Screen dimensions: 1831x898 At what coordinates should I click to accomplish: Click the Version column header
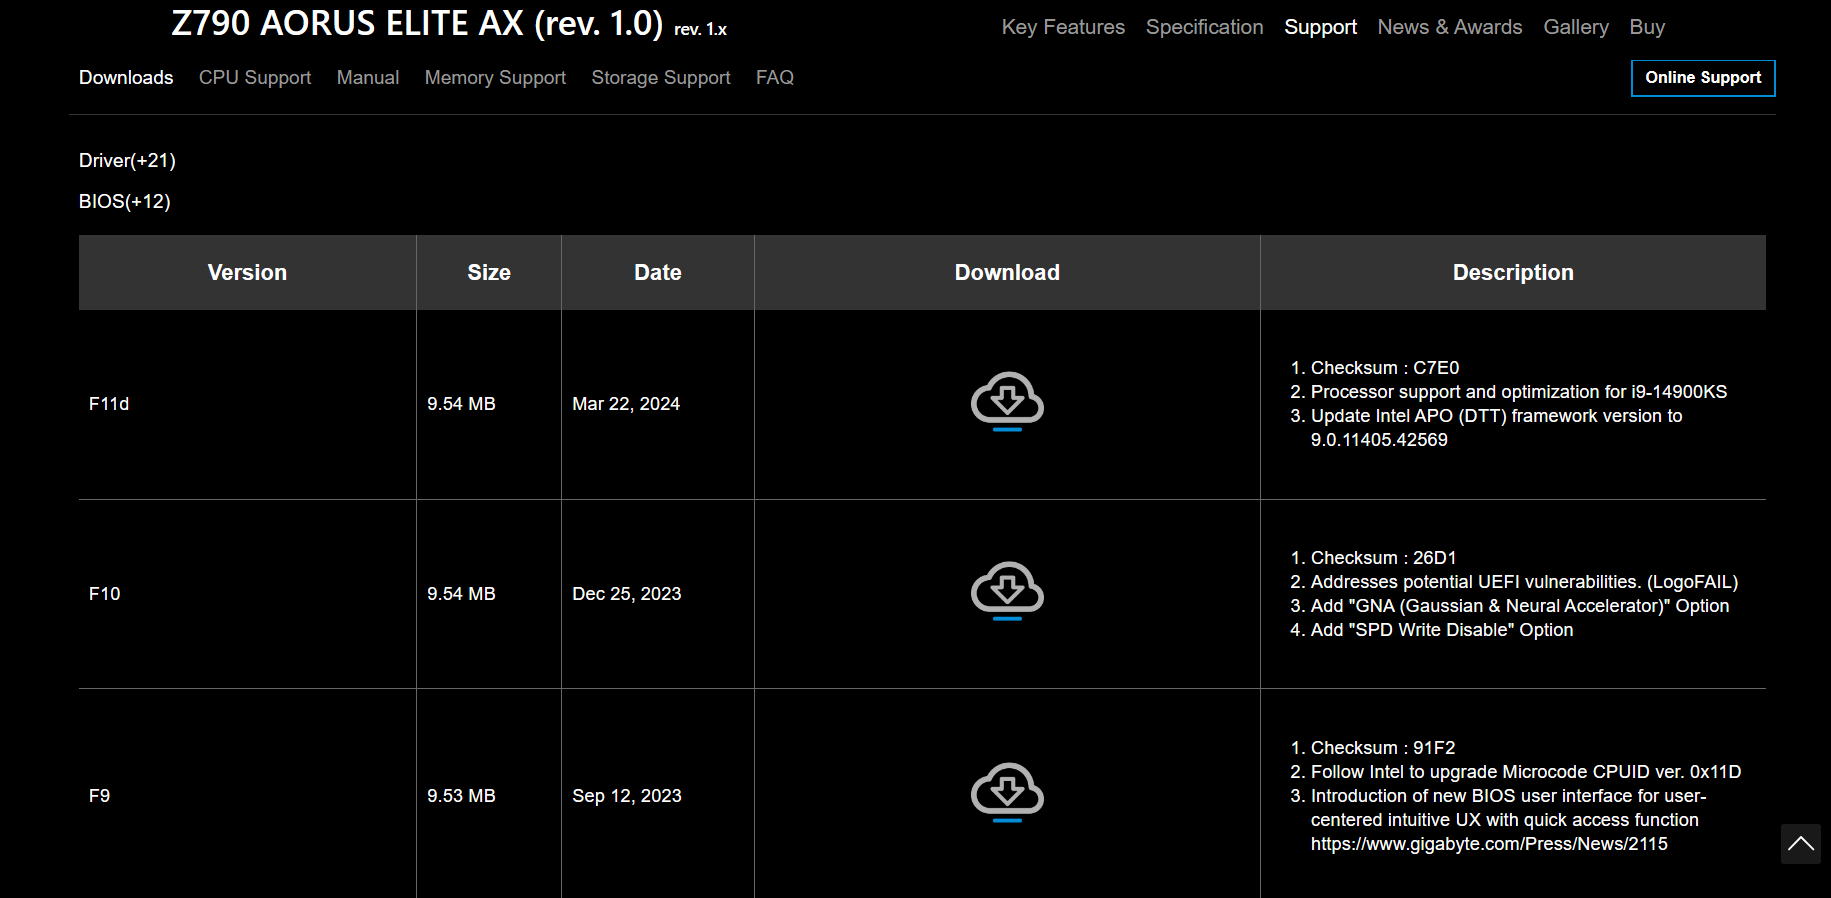pos(247,272)
